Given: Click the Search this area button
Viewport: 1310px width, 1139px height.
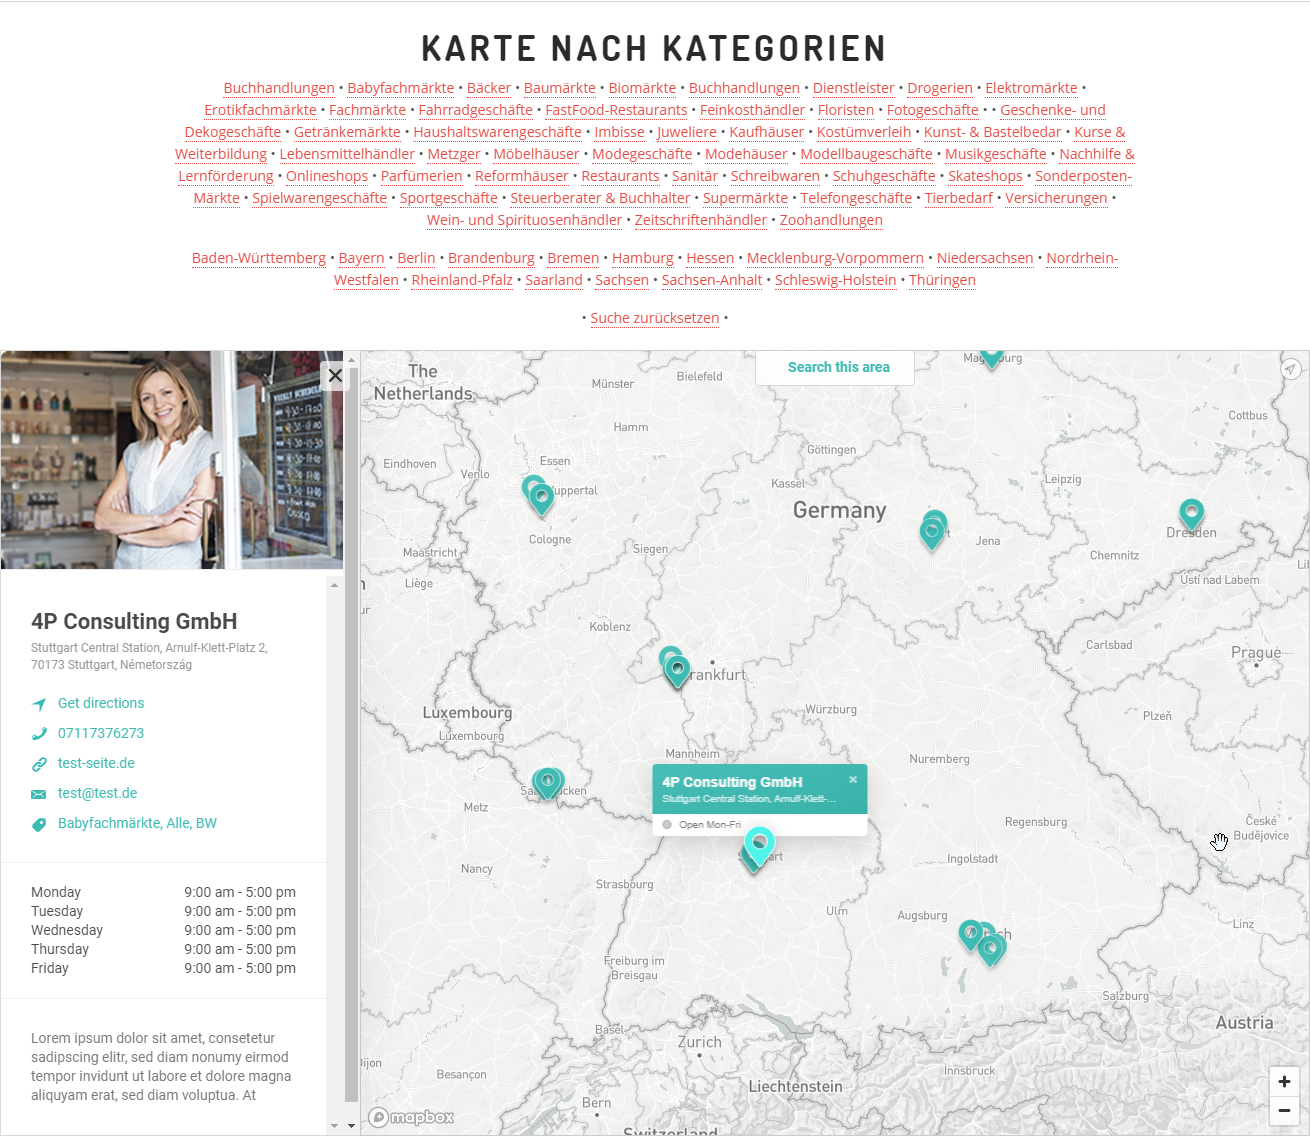Looking at the screenshot, I should (838, 367).
